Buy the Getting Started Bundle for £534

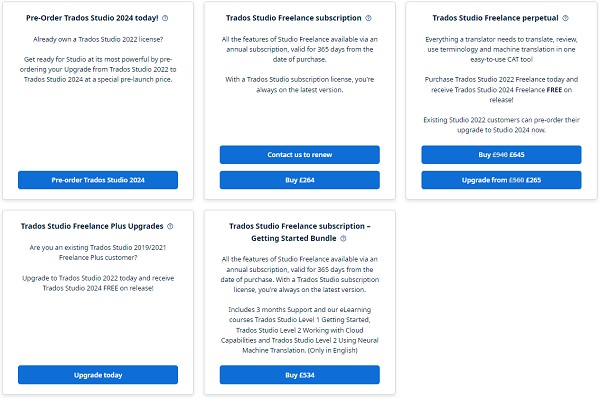pyautogui.click(x=300, y=375)
